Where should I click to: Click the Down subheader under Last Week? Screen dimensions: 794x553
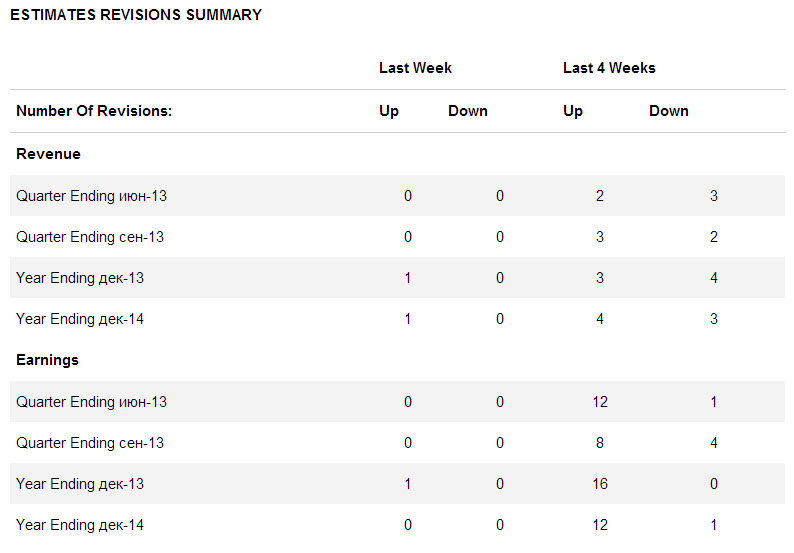pos(468,111)
